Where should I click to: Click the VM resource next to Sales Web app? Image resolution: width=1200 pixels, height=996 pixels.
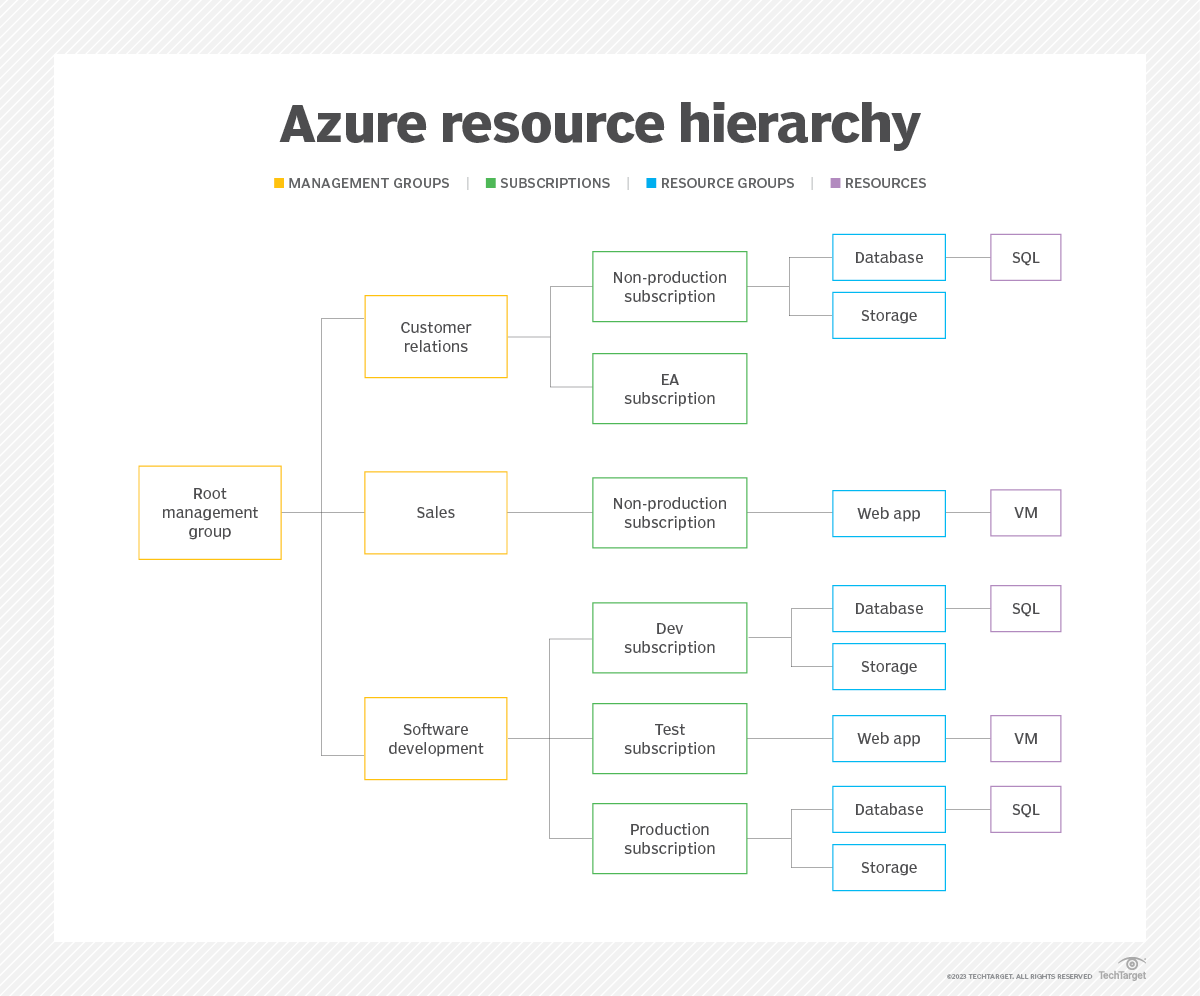(1025, 512)
